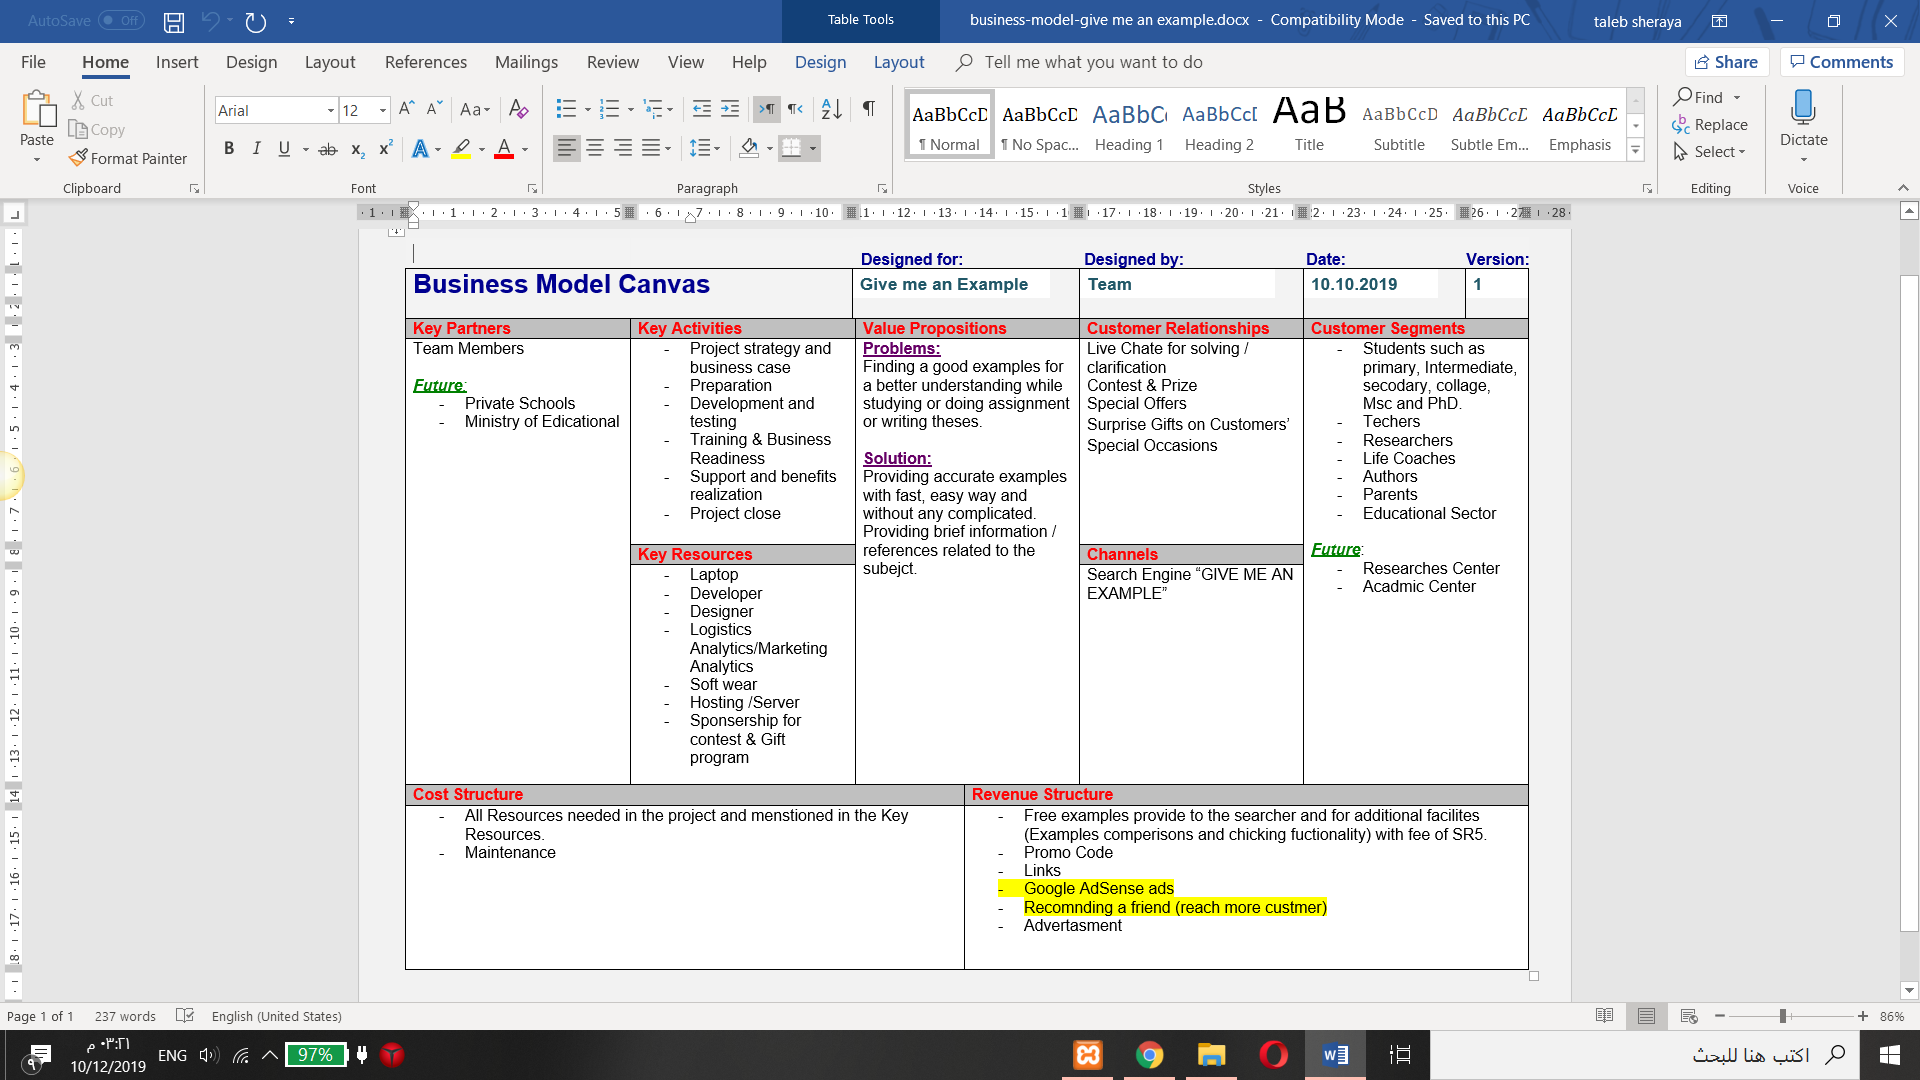
Task: Click the Save icon in title bar
Action: (x=174, y=21)
